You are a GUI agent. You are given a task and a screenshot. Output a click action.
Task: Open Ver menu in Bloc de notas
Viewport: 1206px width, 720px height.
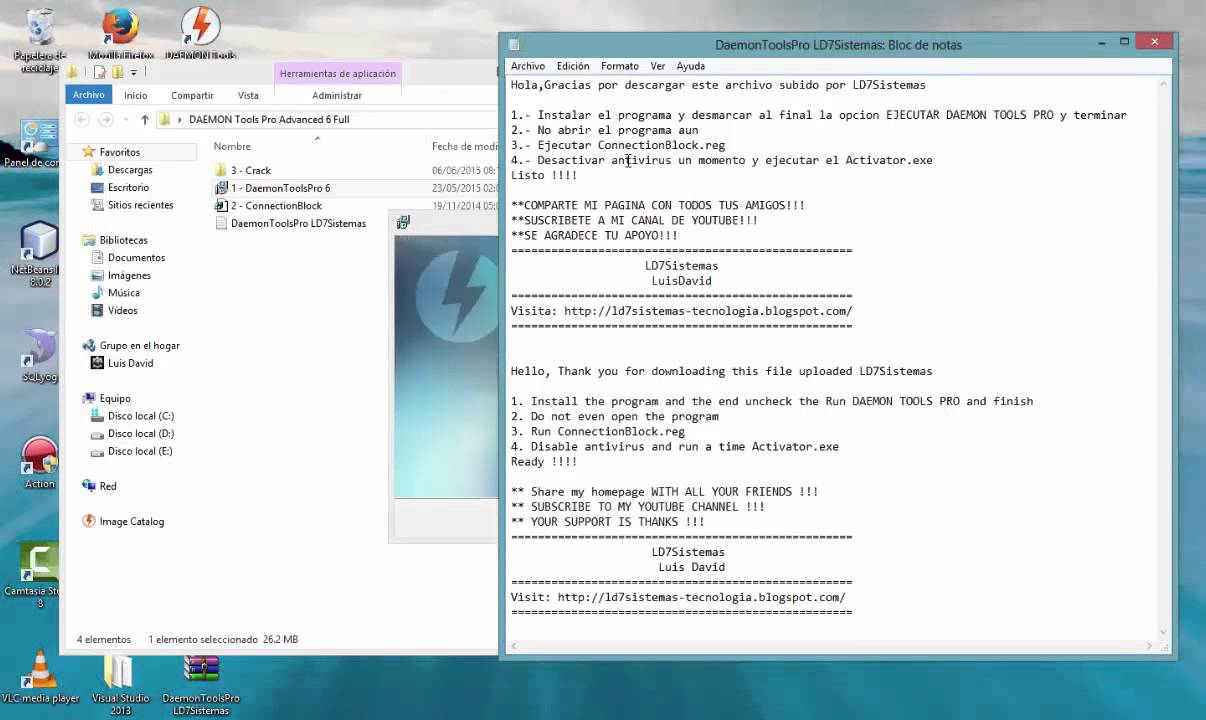pyautogui.click(x=657, y=66)
